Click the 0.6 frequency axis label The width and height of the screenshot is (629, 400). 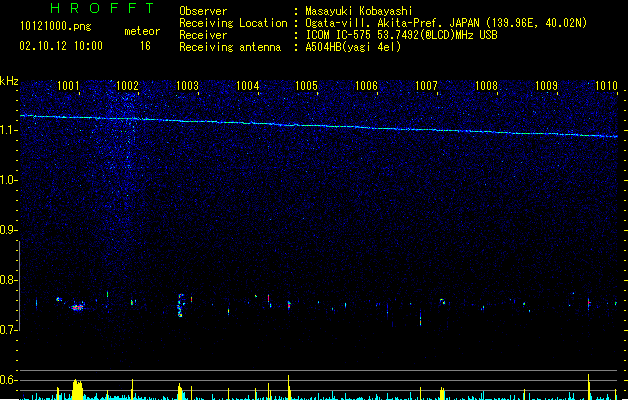coord(8,380)
